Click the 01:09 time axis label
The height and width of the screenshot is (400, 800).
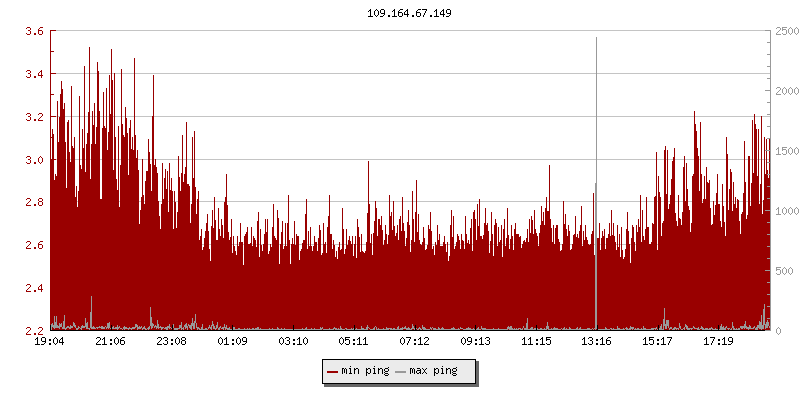(x=232, y=342)
